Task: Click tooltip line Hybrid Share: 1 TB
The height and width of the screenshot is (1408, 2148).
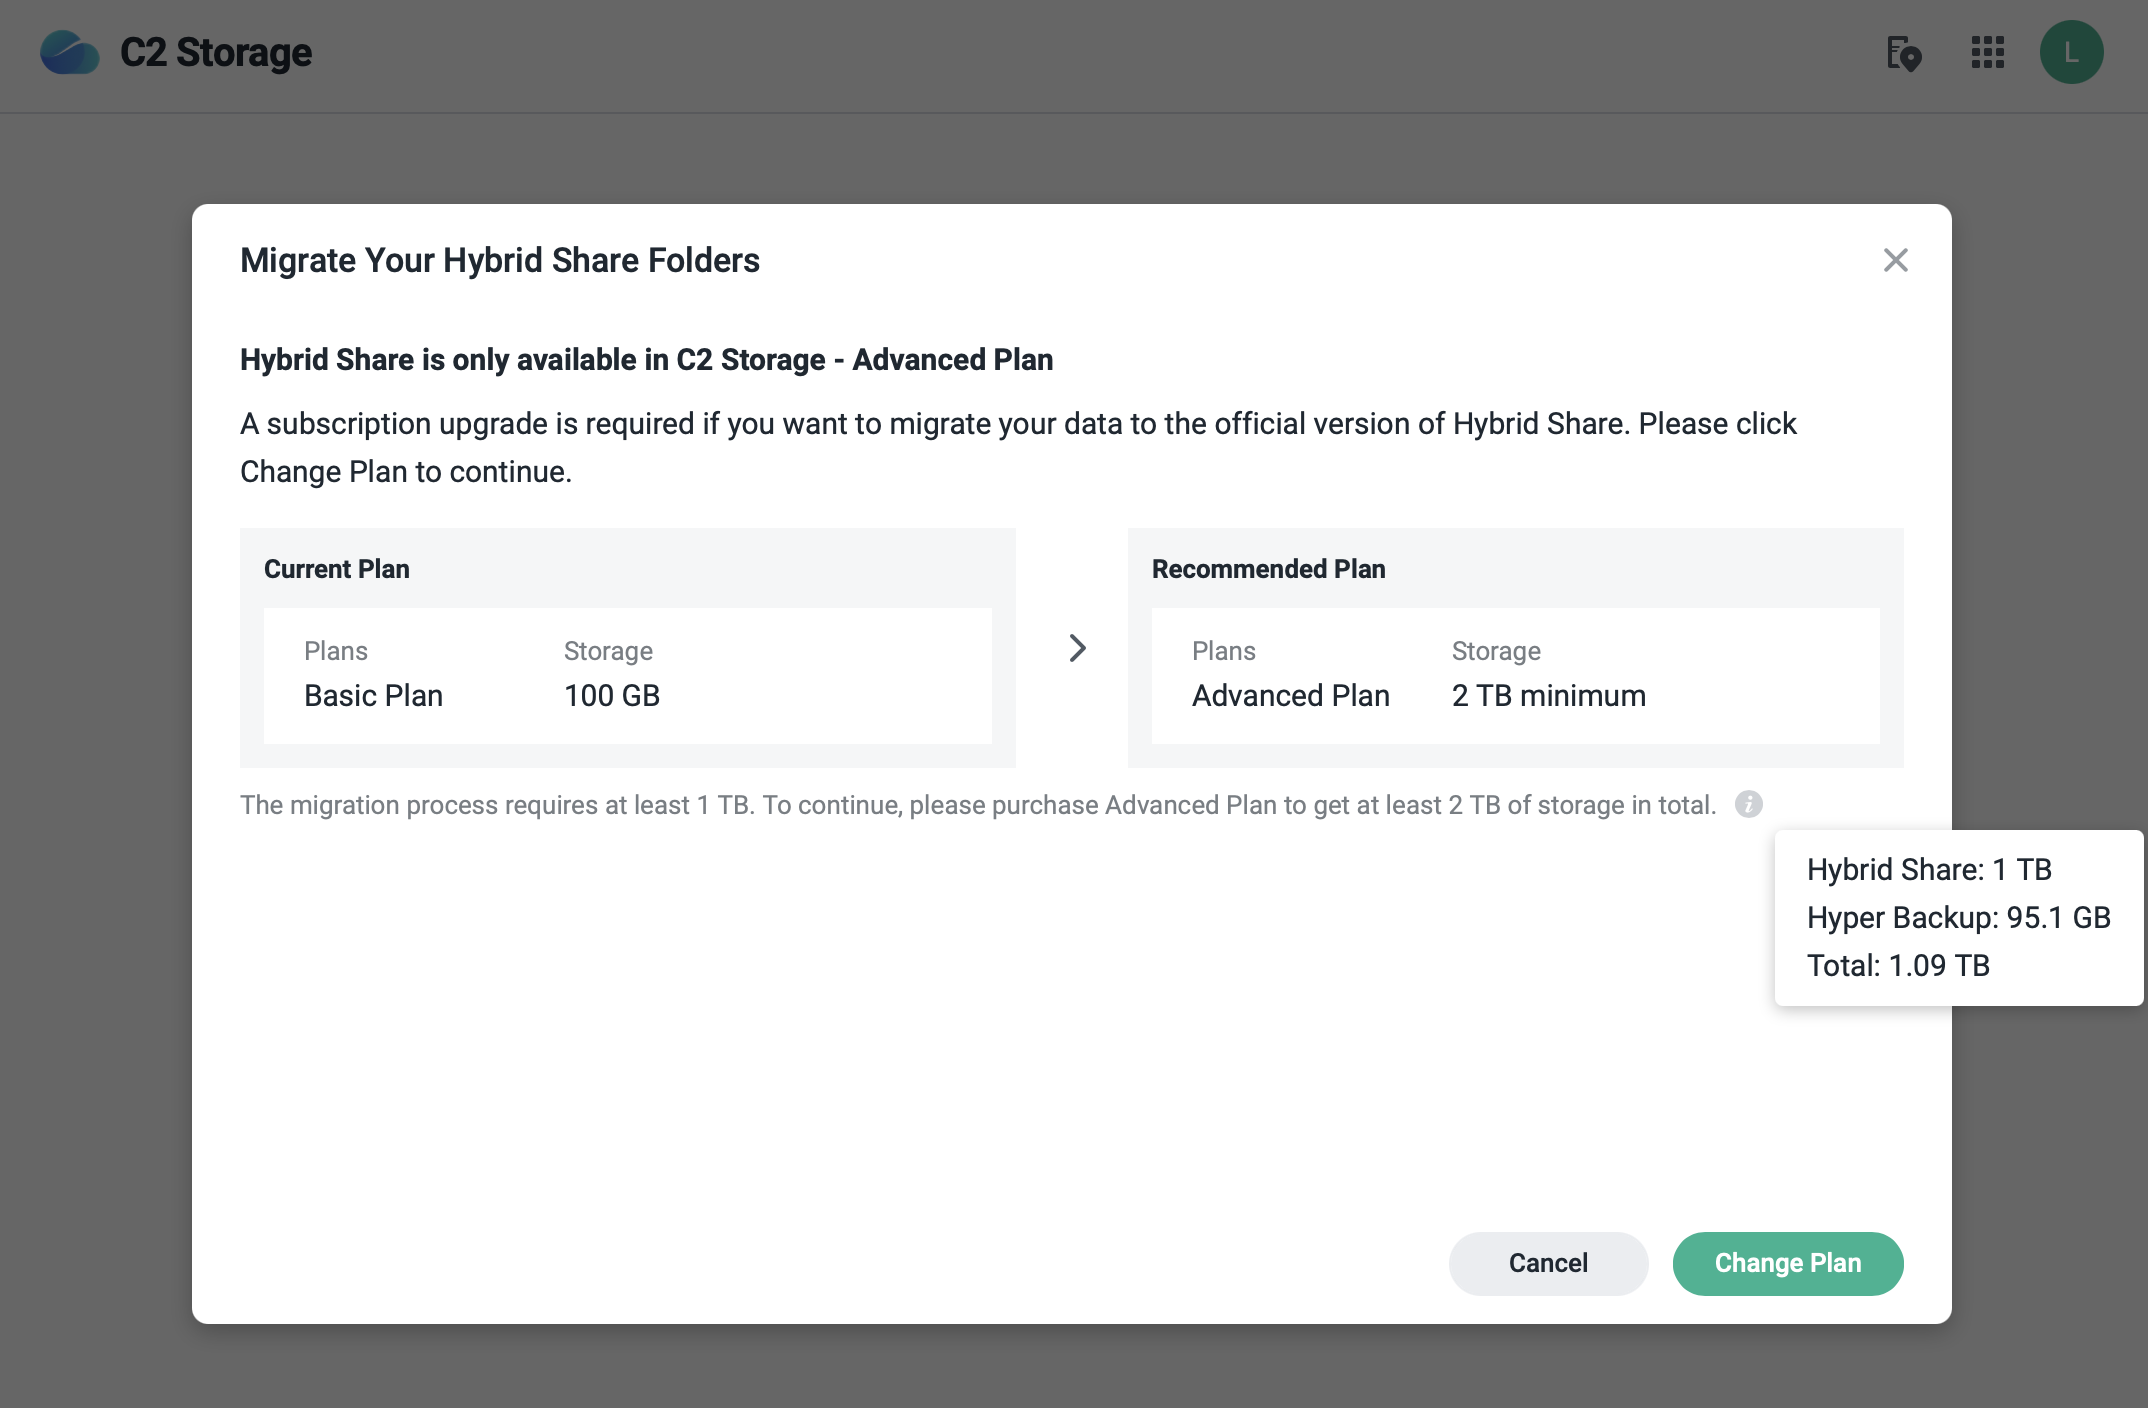Action: coord(1929,869)
